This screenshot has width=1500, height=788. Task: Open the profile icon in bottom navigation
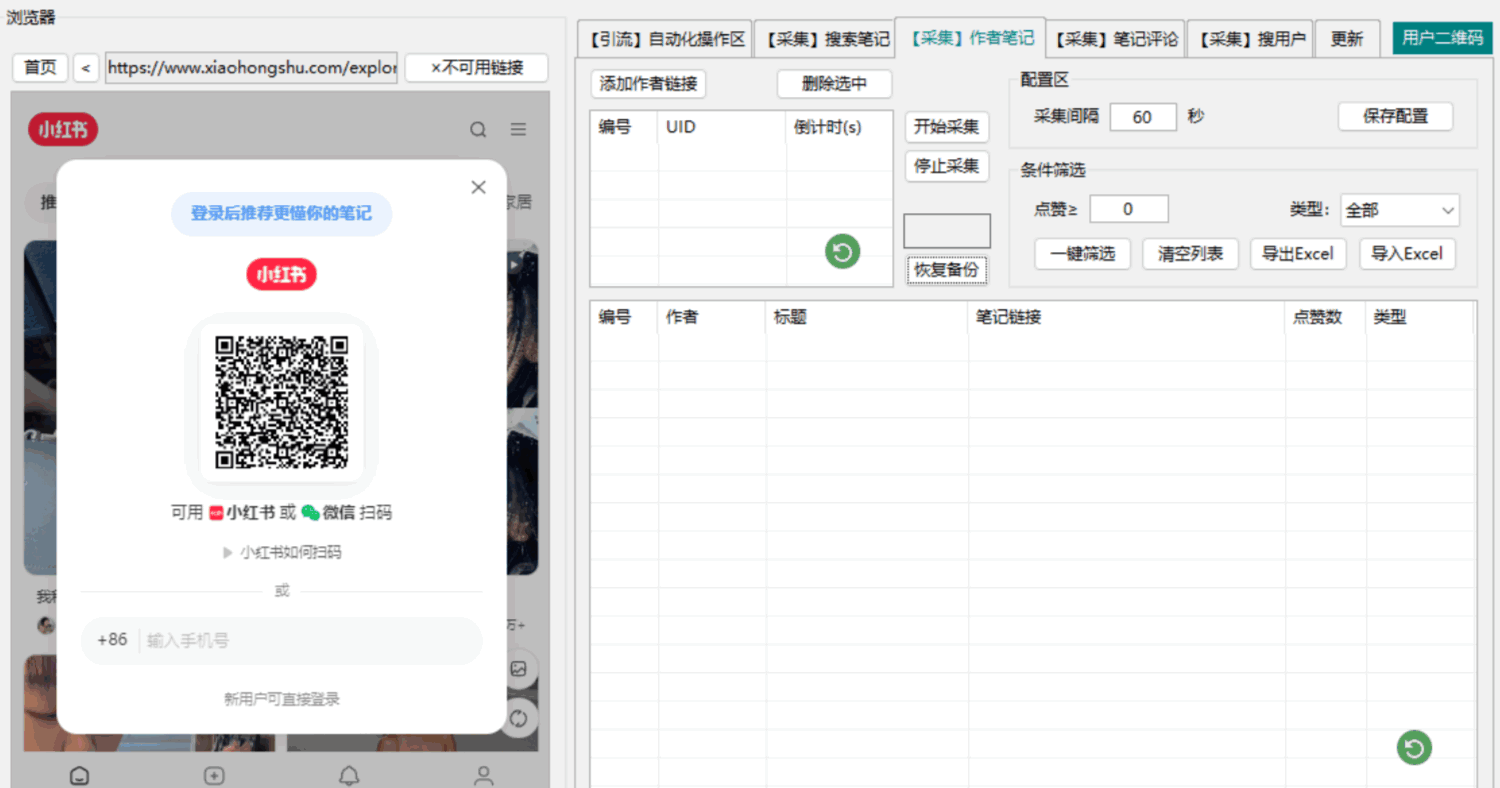pos(484,775)
